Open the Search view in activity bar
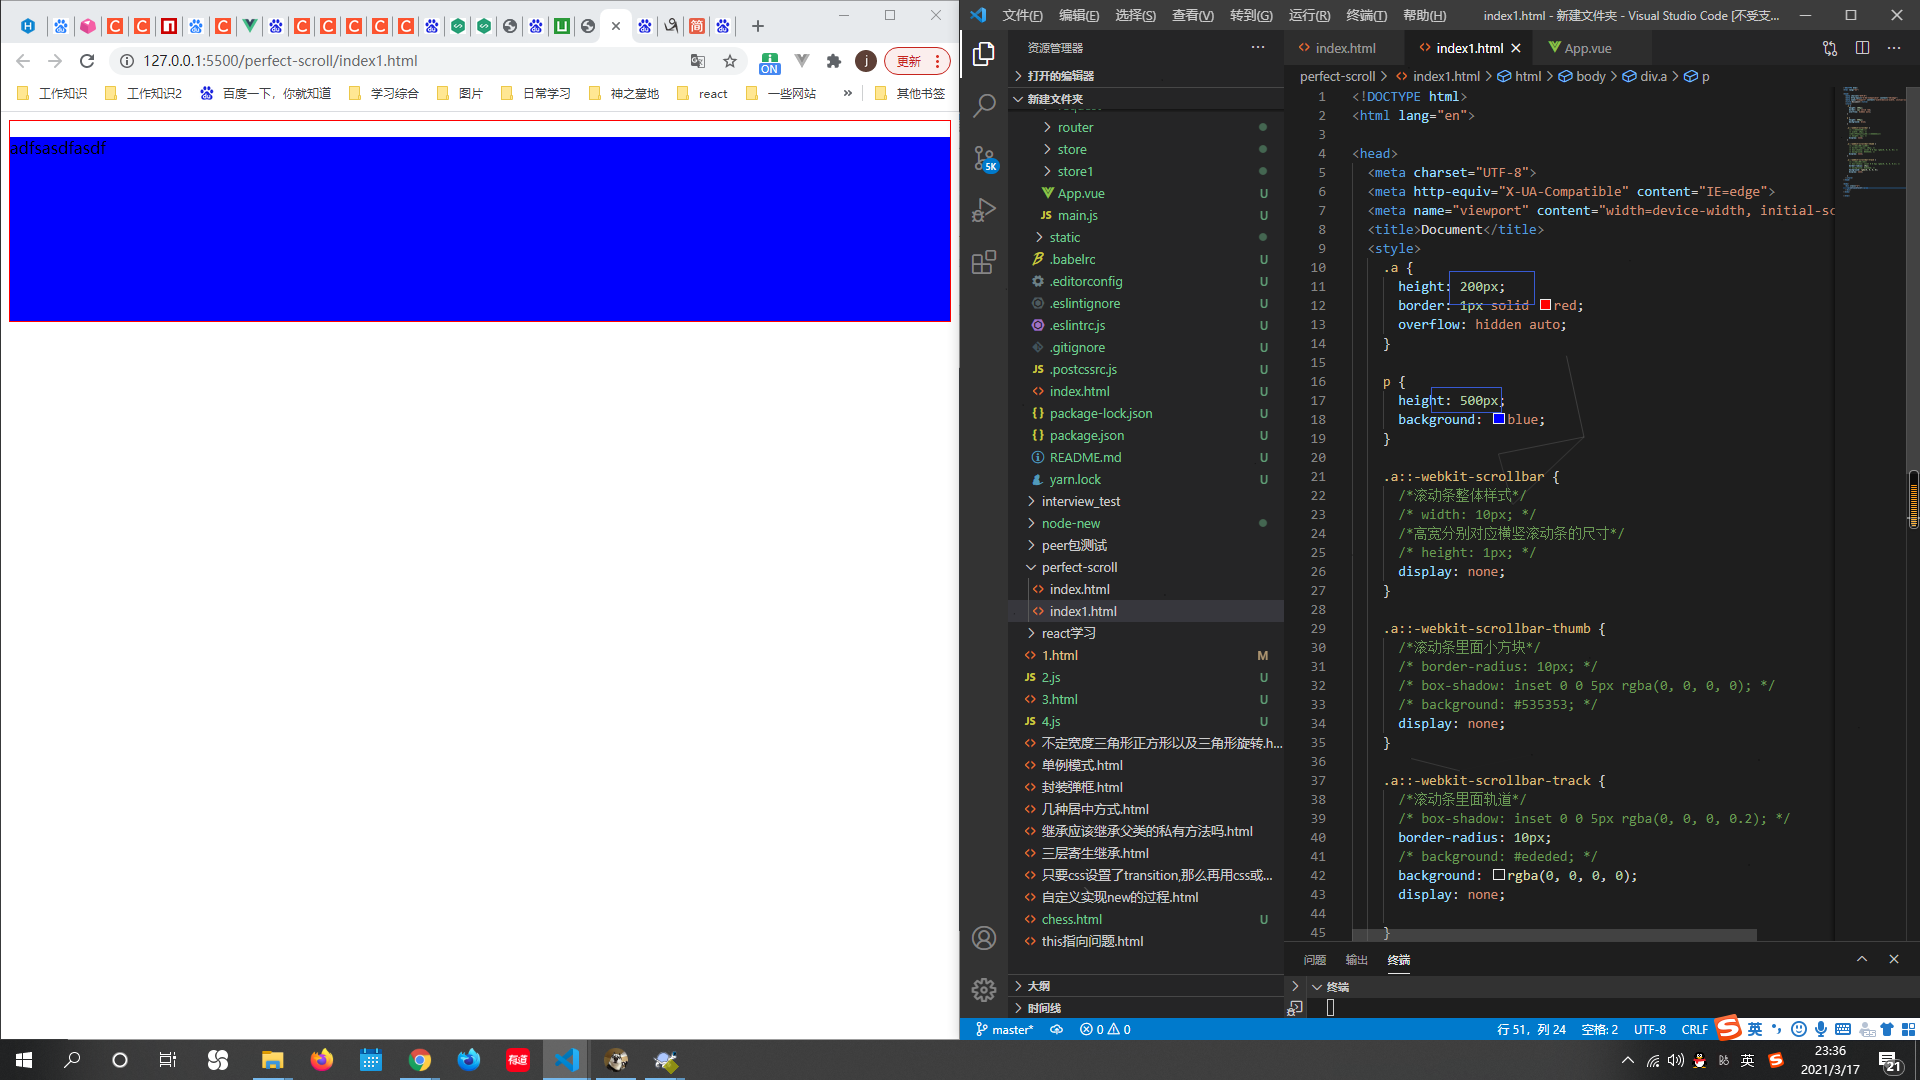The width and height of the screenshot is (1920, 1080). 984,105
